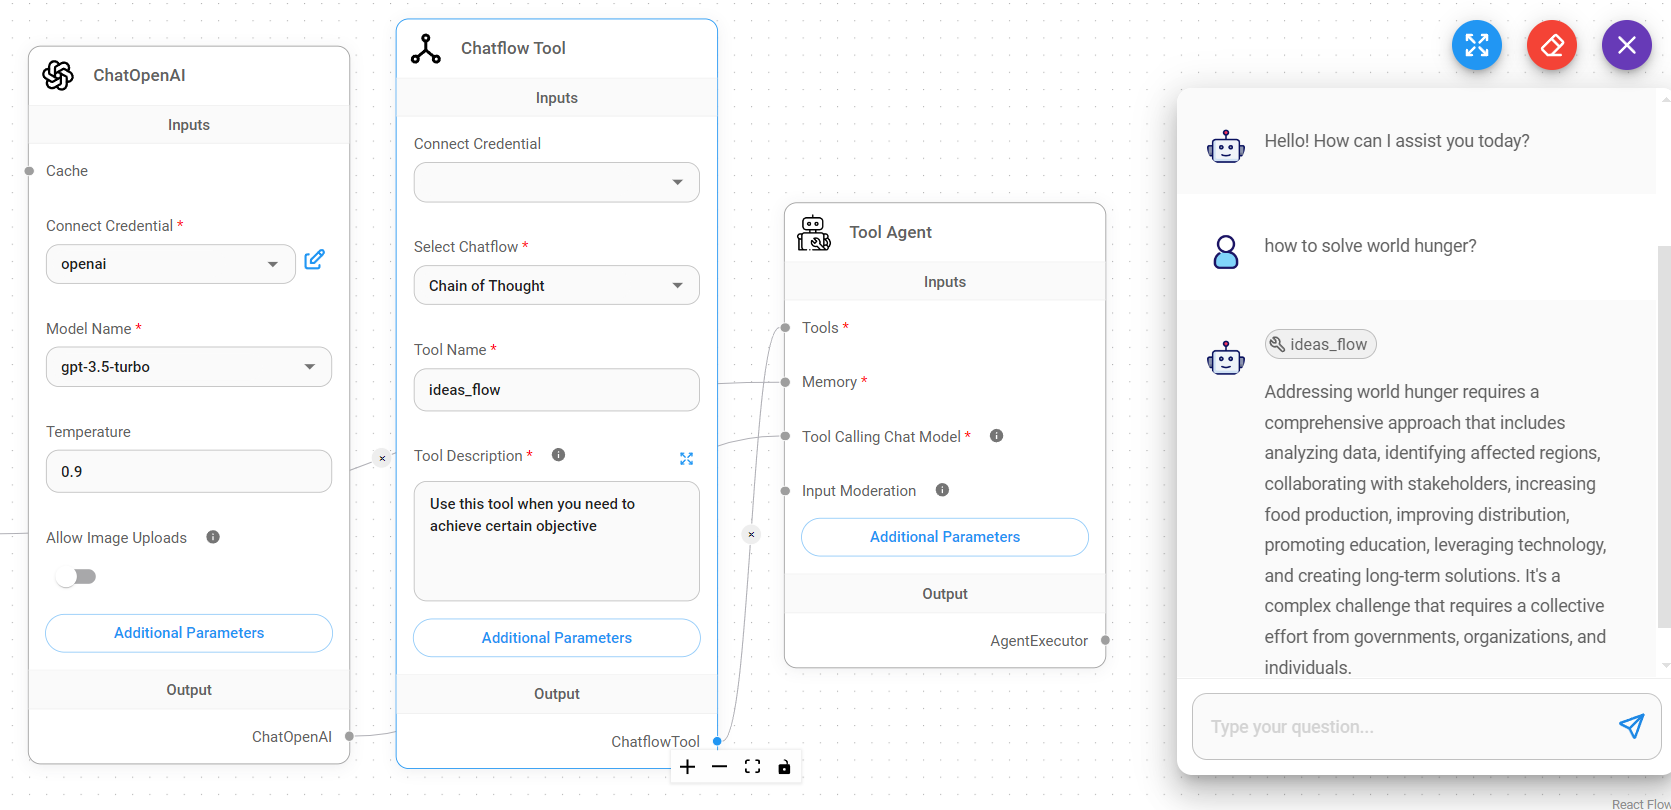Screen dimensions: 1671x810
Task: Send the message with the paper plane icon
Action: pos(1630,726)
